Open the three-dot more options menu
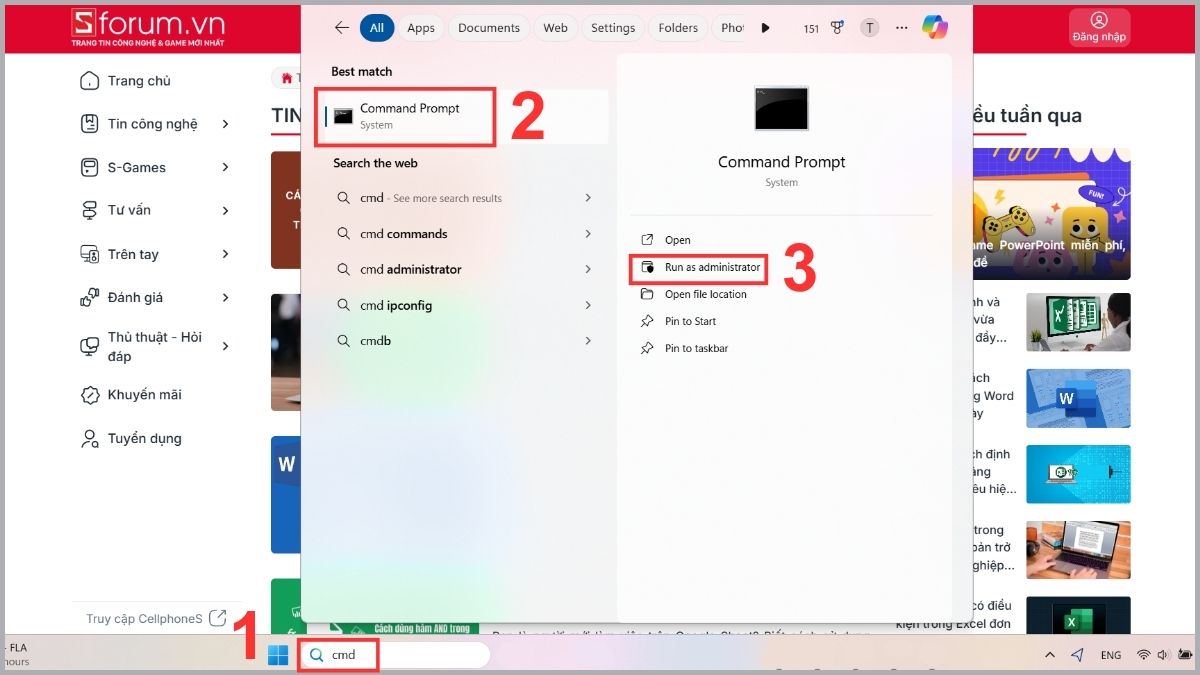1200x675 pixels. coord(902,28)
